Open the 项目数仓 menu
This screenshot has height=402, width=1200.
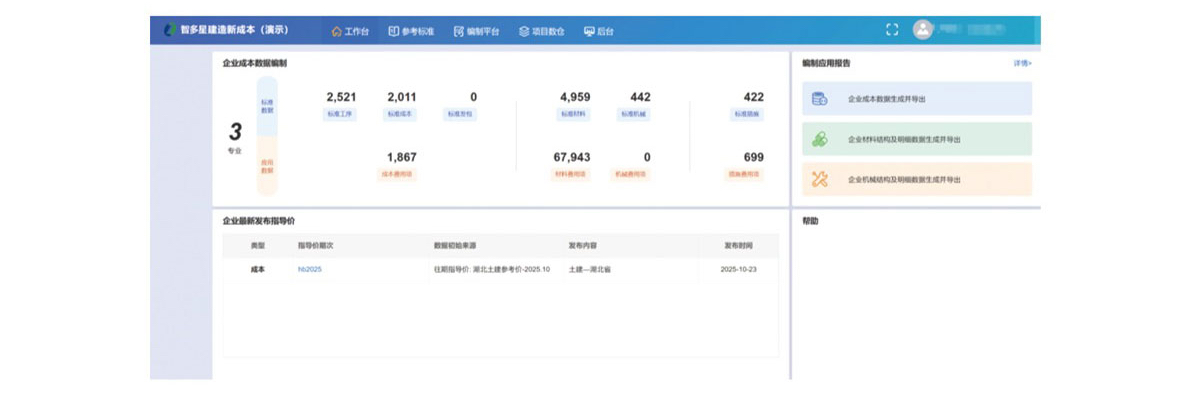click(541, 31)
